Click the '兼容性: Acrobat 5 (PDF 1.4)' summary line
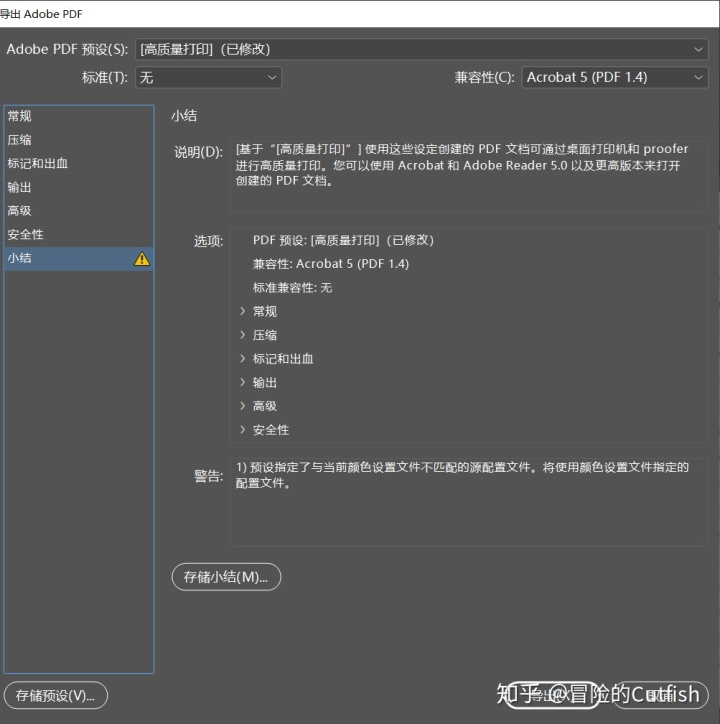The height and width of the screenshot is (724, 720). 331,264
